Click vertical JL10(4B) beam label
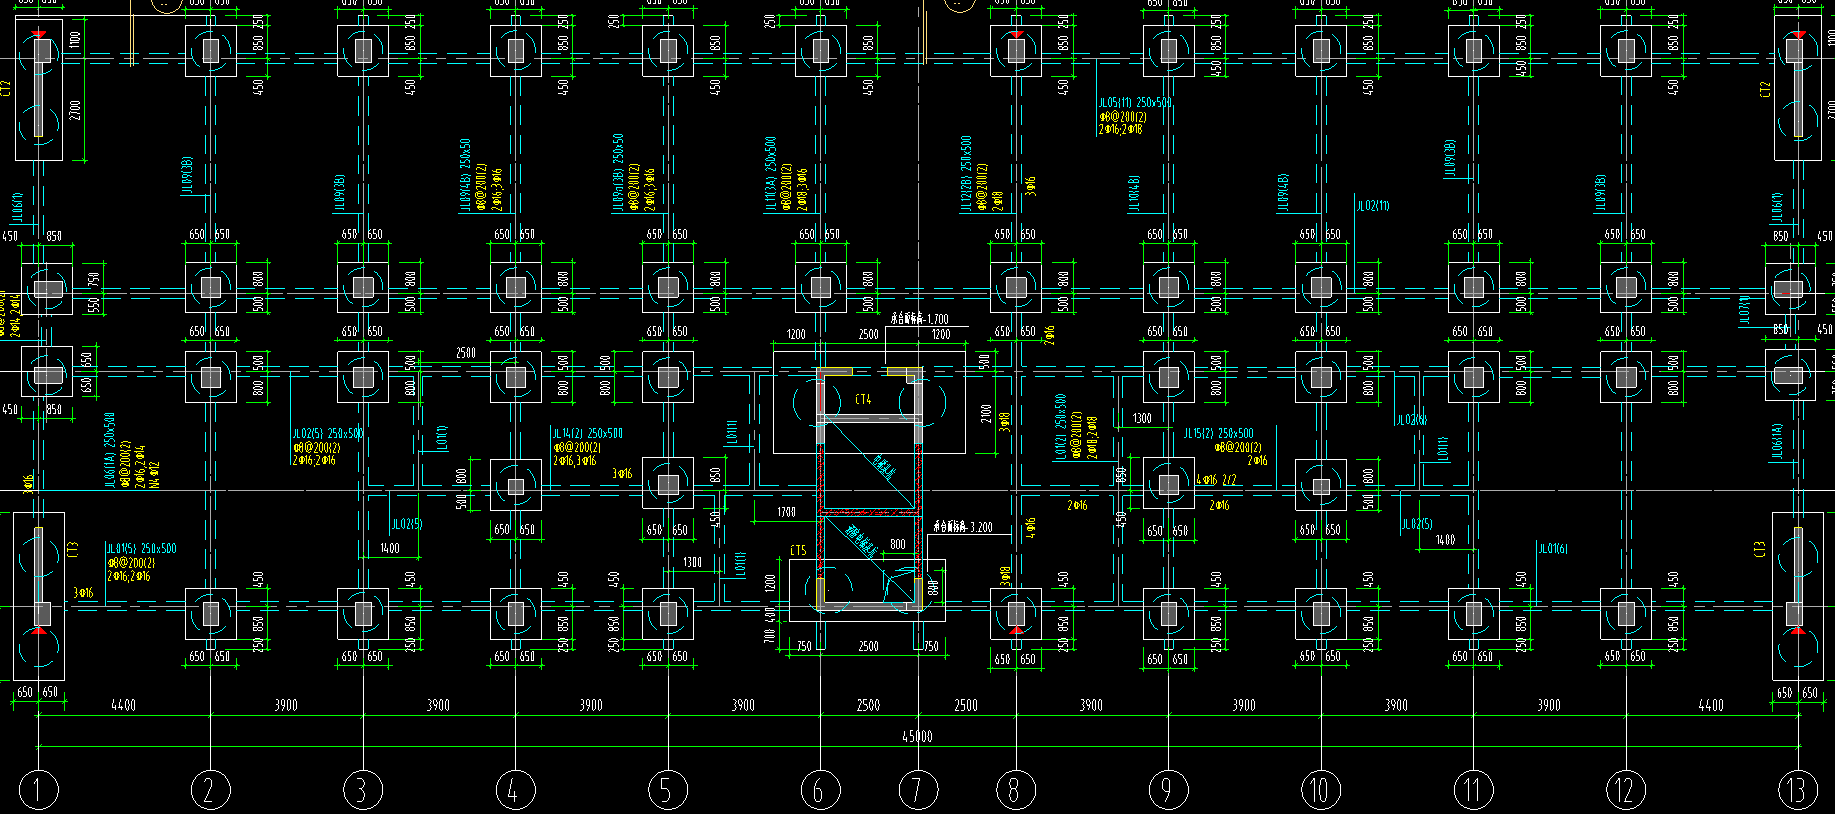The image size is (1835, 814). [x=1135, y=193]
